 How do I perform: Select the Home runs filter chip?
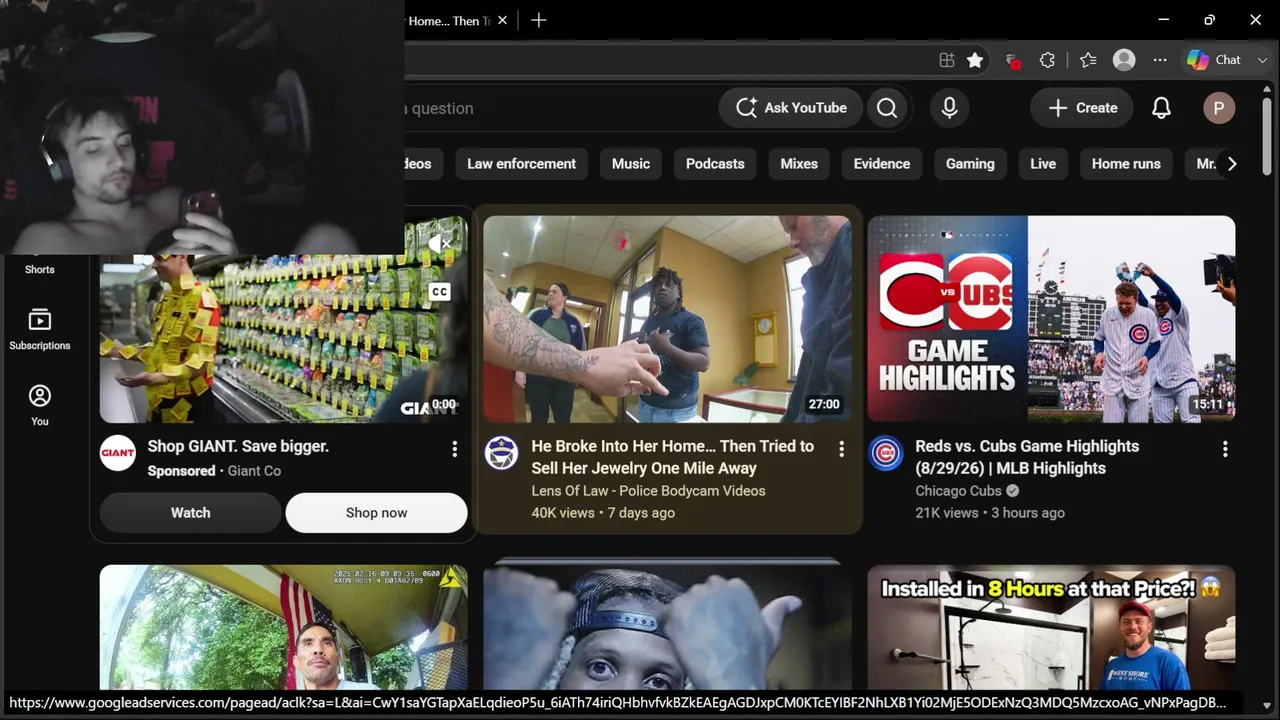pyautogui.click(x=1126, y=164)
